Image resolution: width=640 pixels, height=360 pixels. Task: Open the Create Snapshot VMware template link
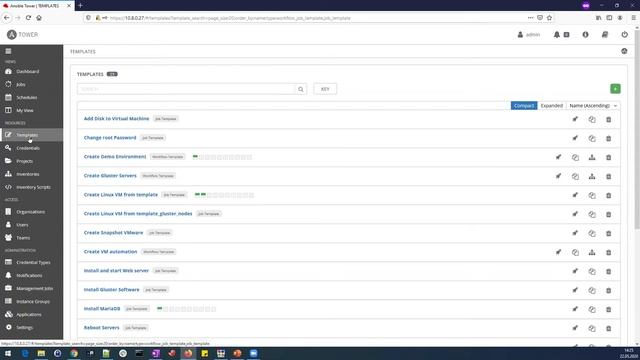[x=113, y=233]
